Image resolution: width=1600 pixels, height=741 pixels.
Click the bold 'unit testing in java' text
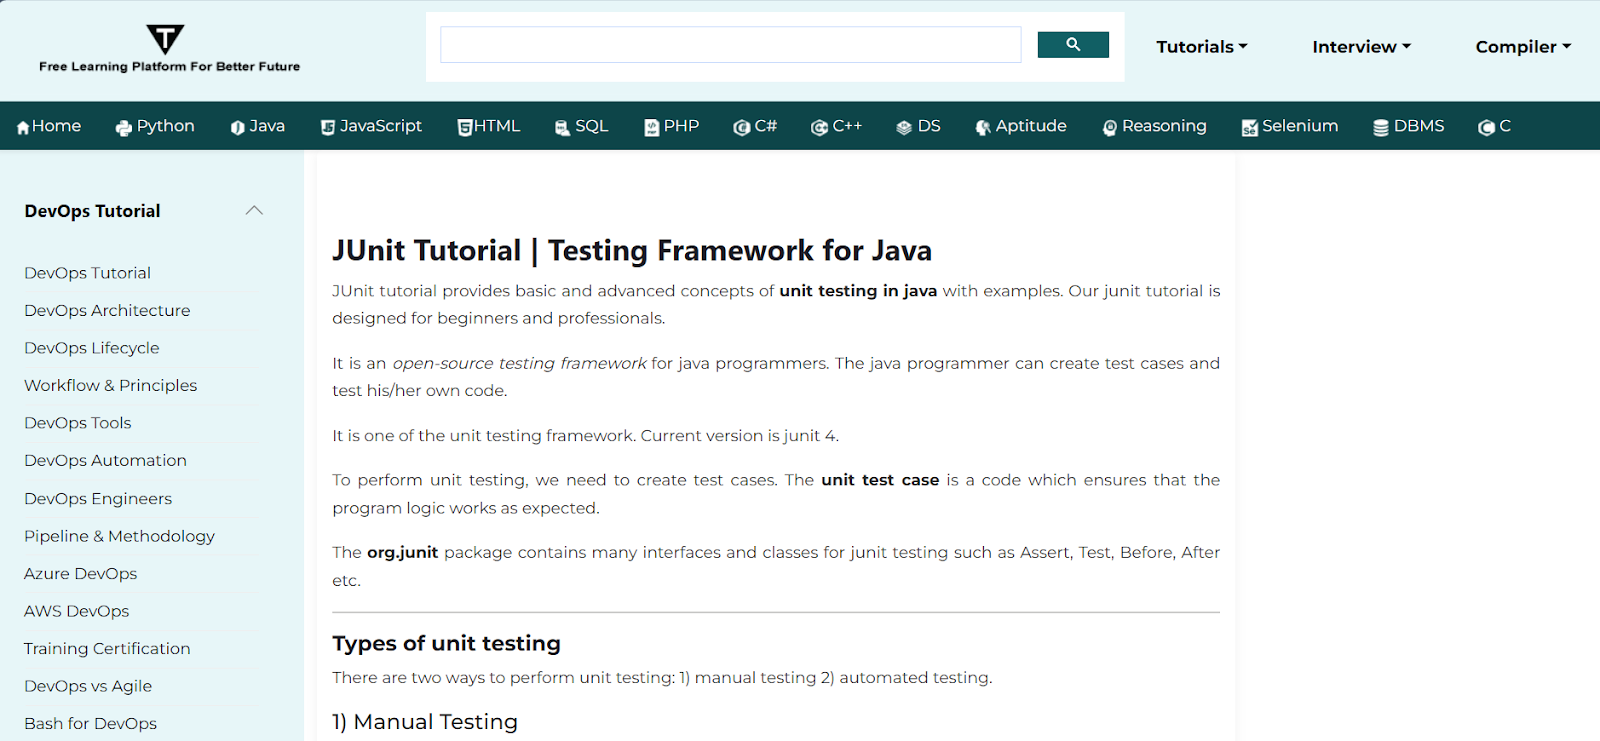(858, 291)
